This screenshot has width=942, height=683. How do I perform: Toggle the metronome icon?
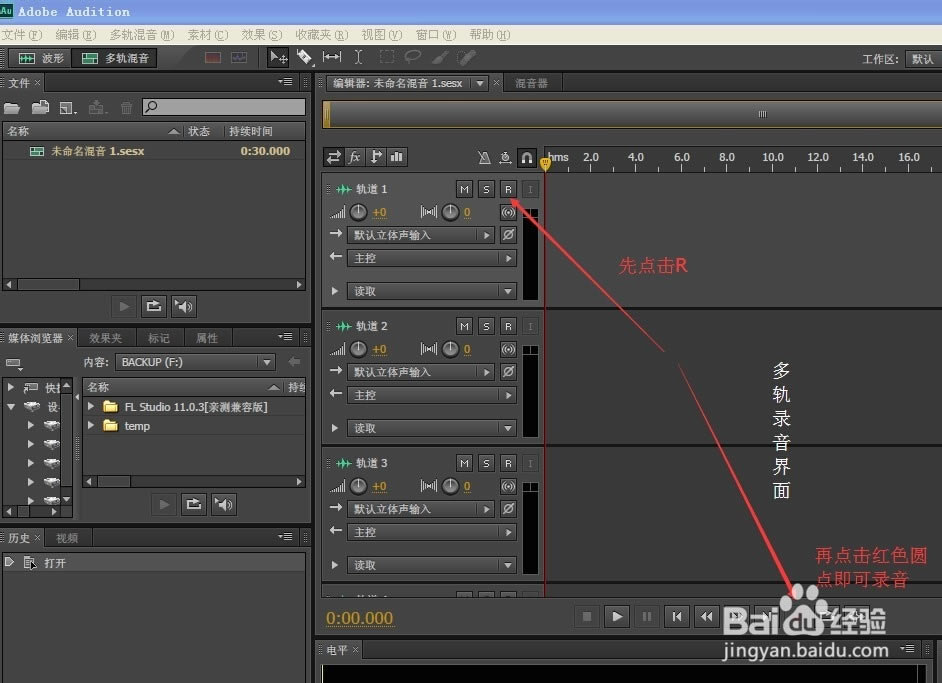(x=485, y=158)
